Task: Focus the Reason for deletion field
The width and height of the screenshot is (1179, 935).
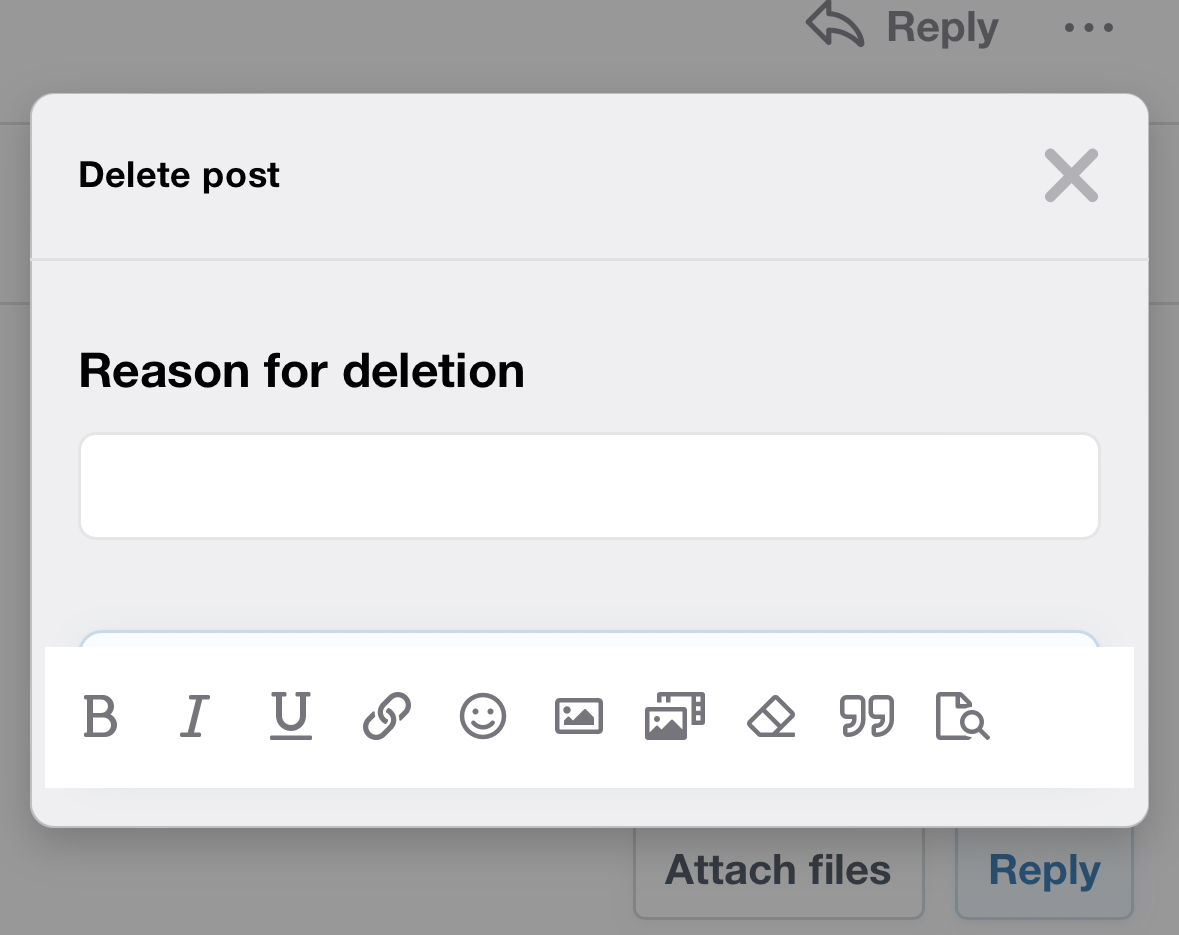Action: pyautogui.click(x=589, y=486)
